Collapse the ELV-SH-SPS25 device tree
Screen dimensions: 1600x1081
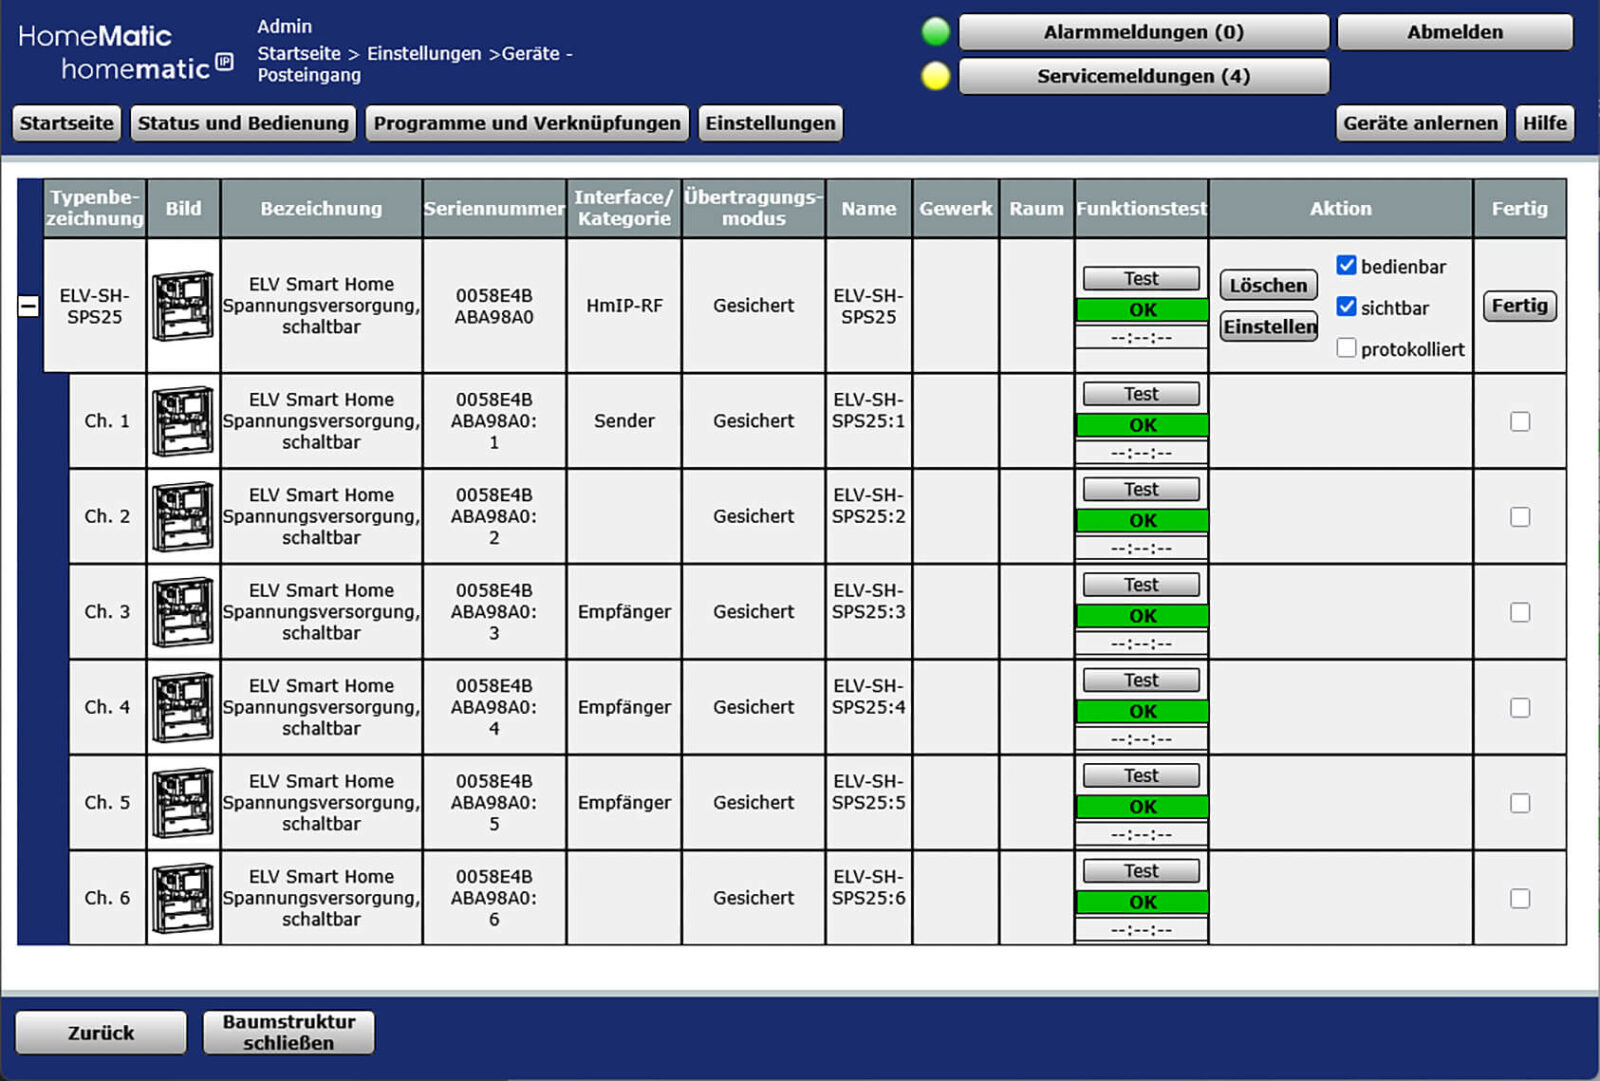tap(29, 306)
